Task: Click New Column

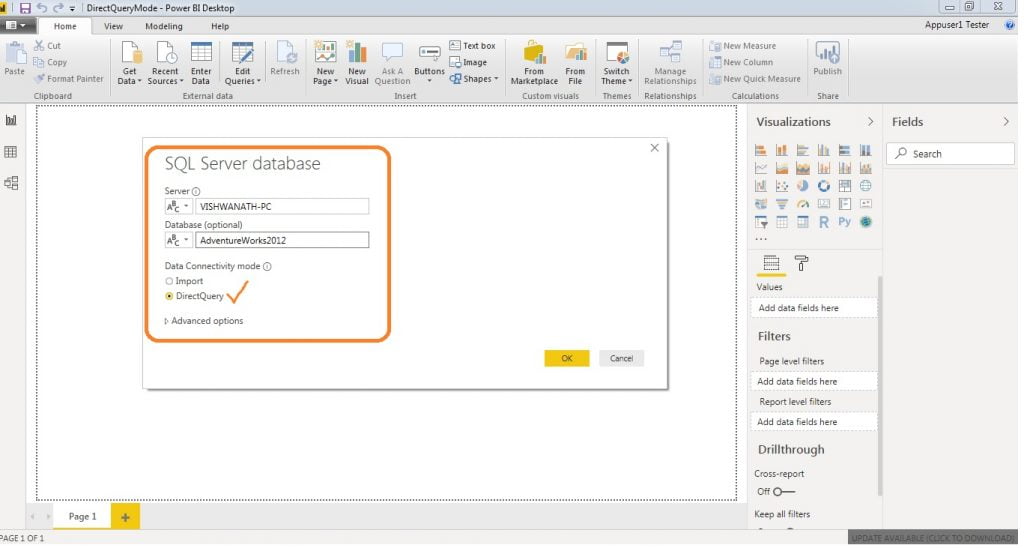Action: 741,62
